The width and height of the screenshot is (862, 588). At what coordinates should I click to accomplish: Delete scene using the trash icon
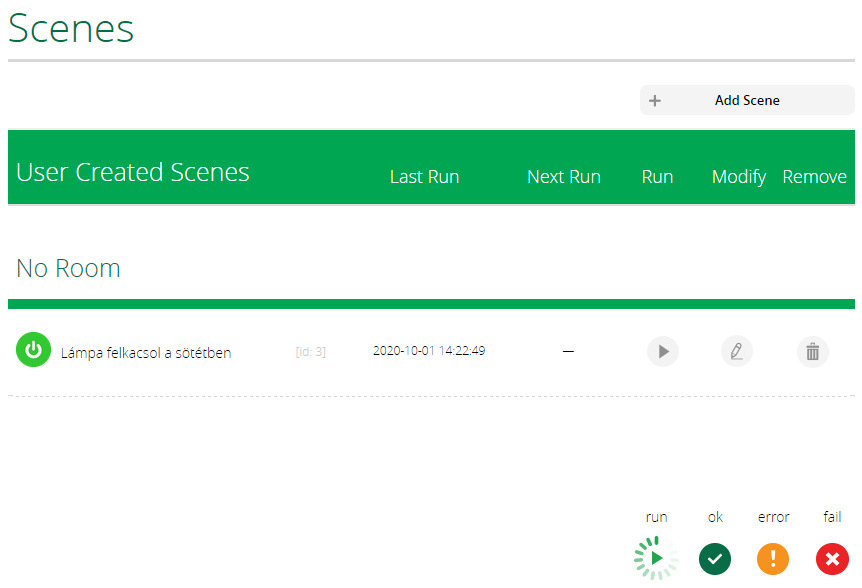coord(812,351)
